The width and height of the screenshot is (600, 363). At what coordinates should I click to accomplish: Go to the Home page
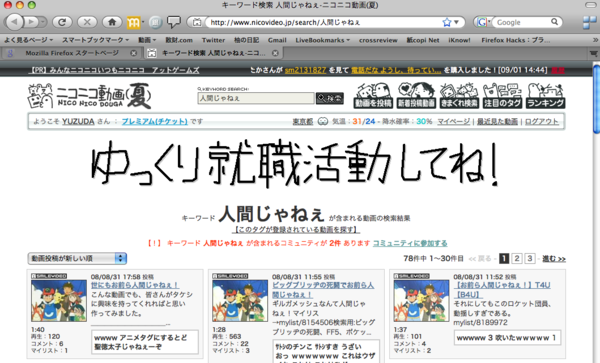pyautogui.click(x=112, y=22)
